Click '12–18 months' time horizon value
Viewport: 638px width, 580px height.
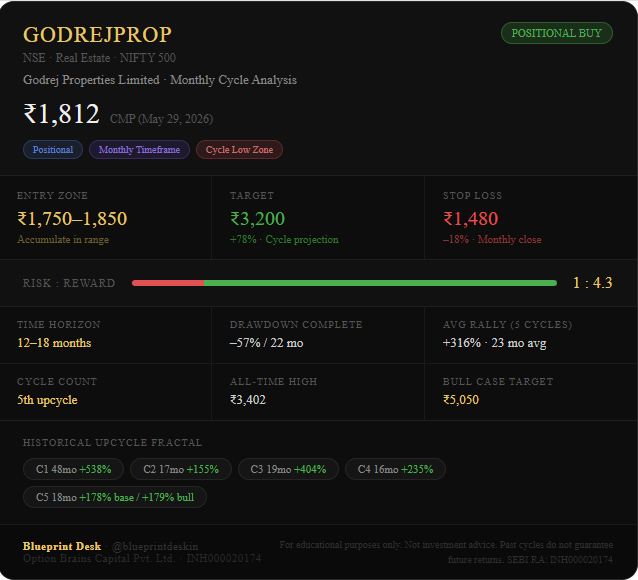[54, 343]
